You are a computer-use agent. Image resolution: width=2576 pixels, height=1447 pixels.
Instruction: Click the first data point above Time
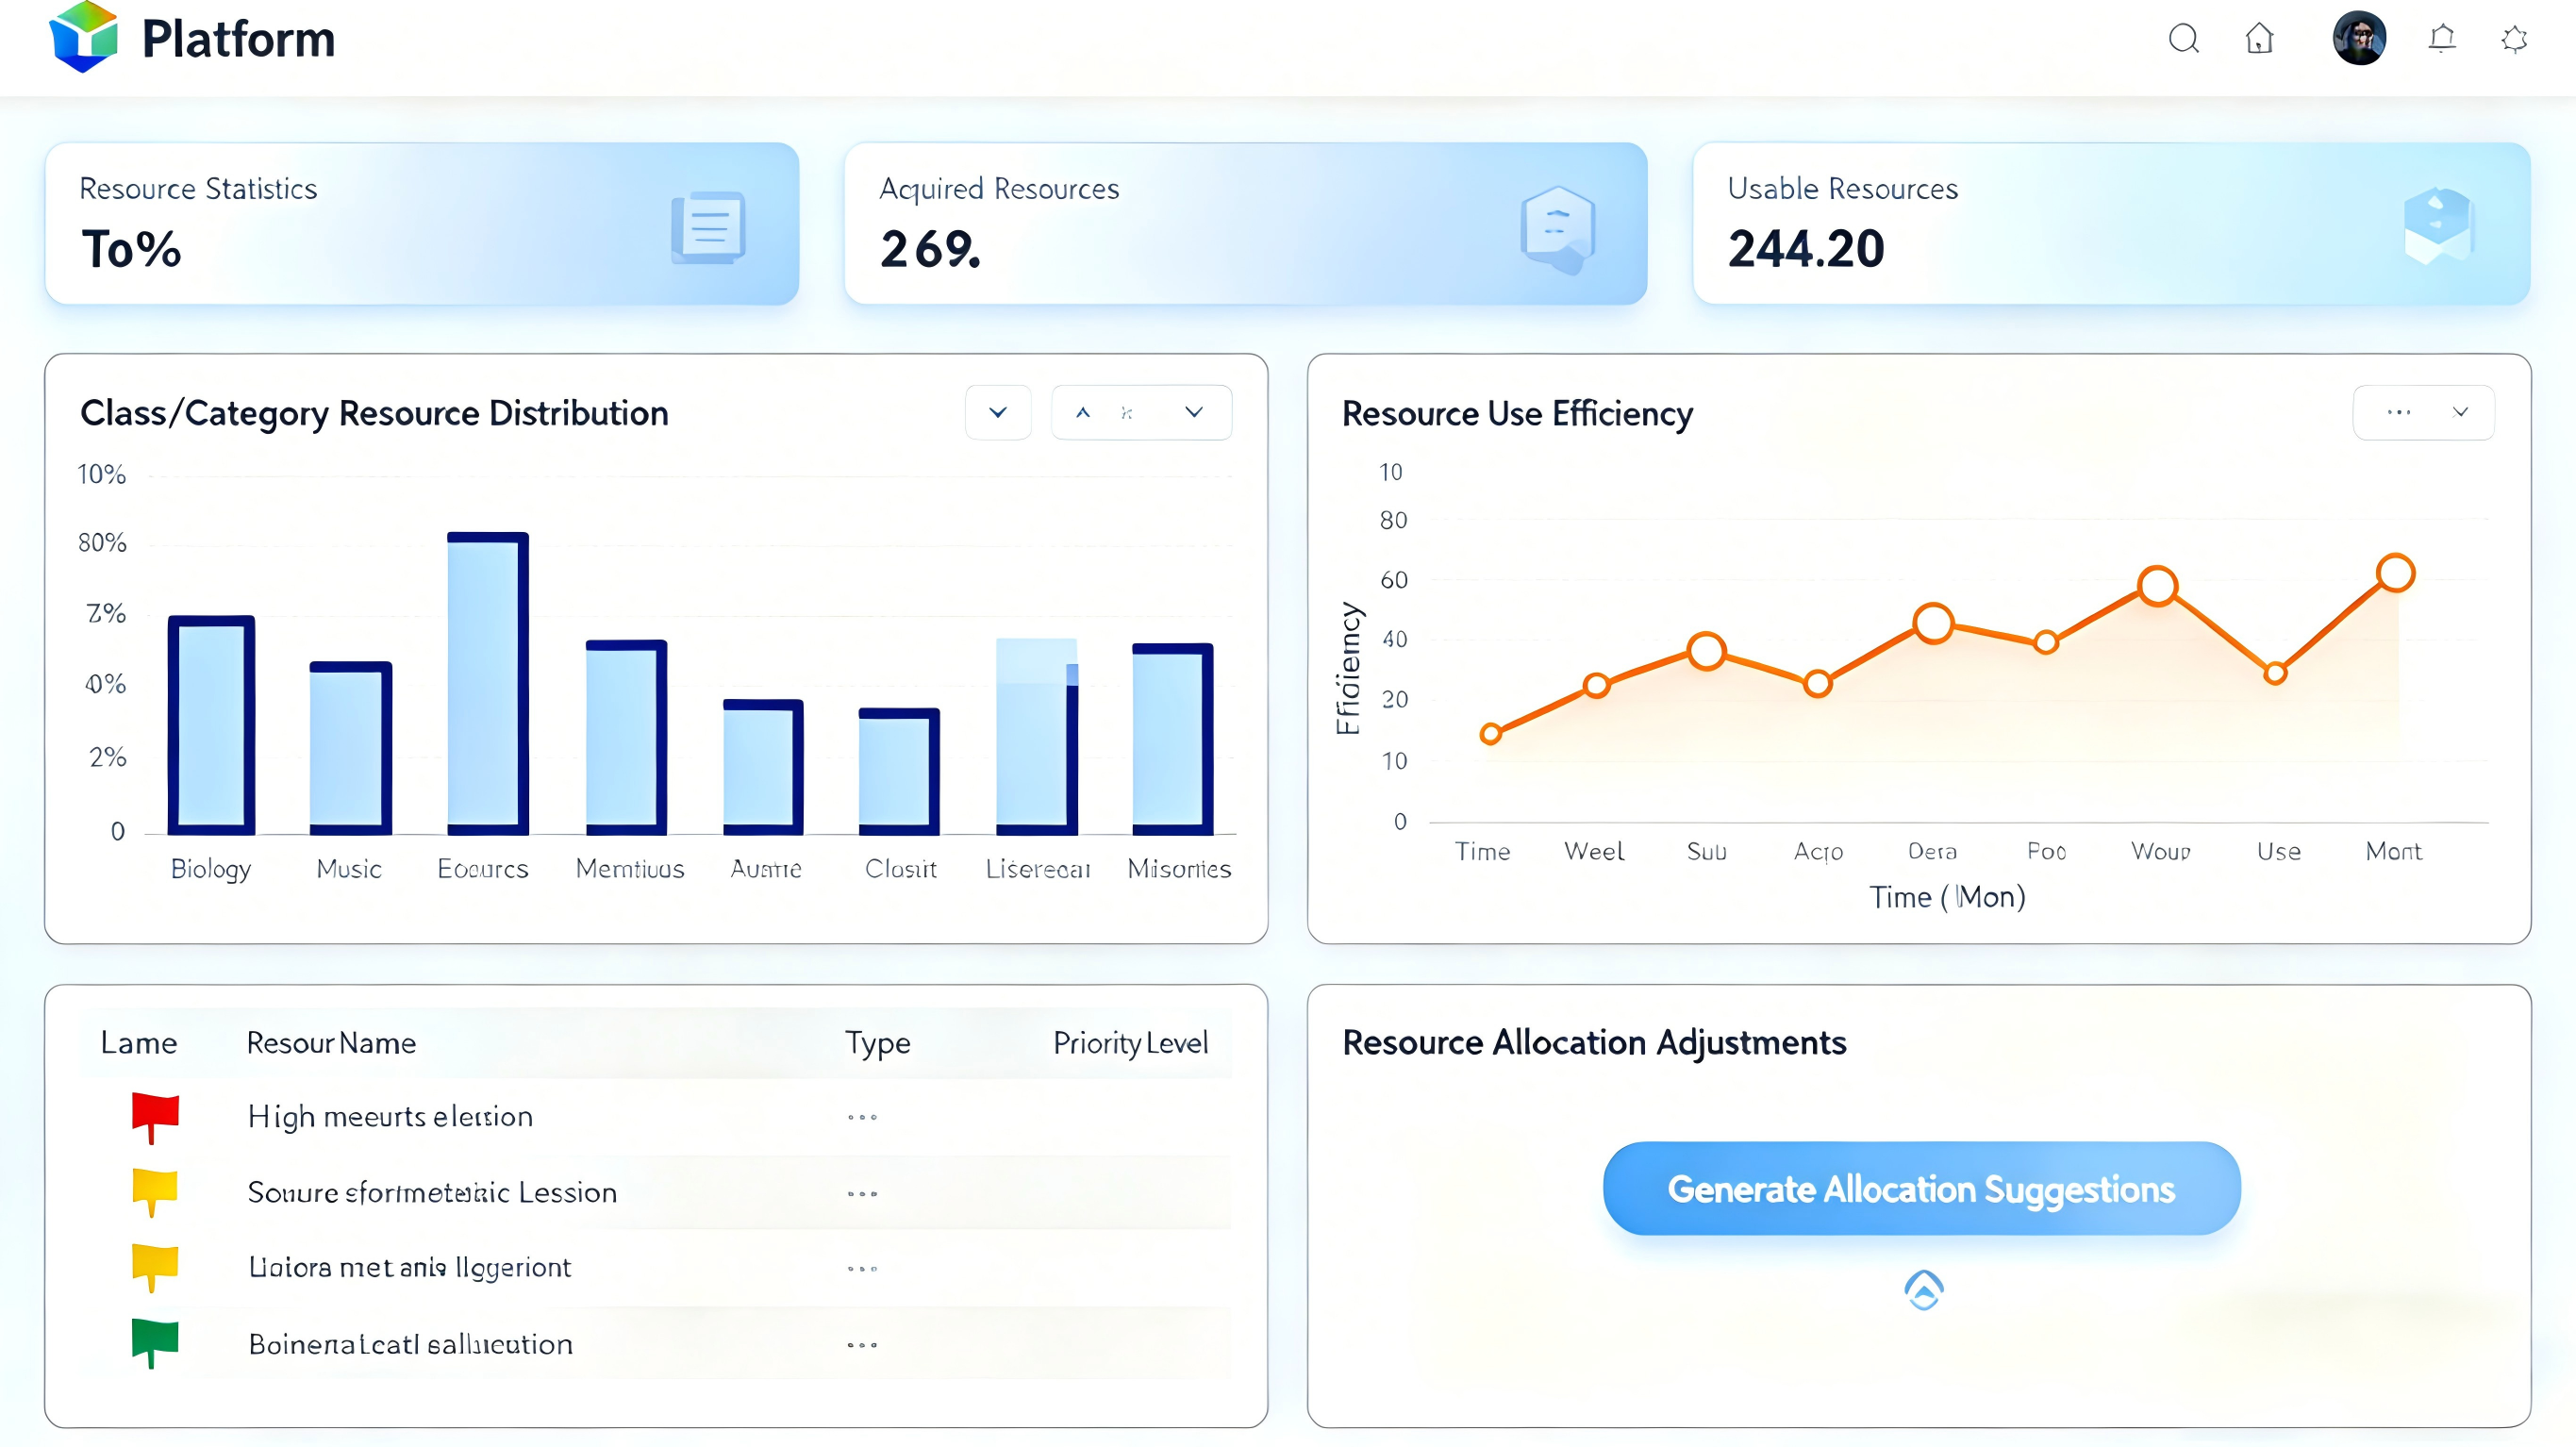coord(1491,734)
